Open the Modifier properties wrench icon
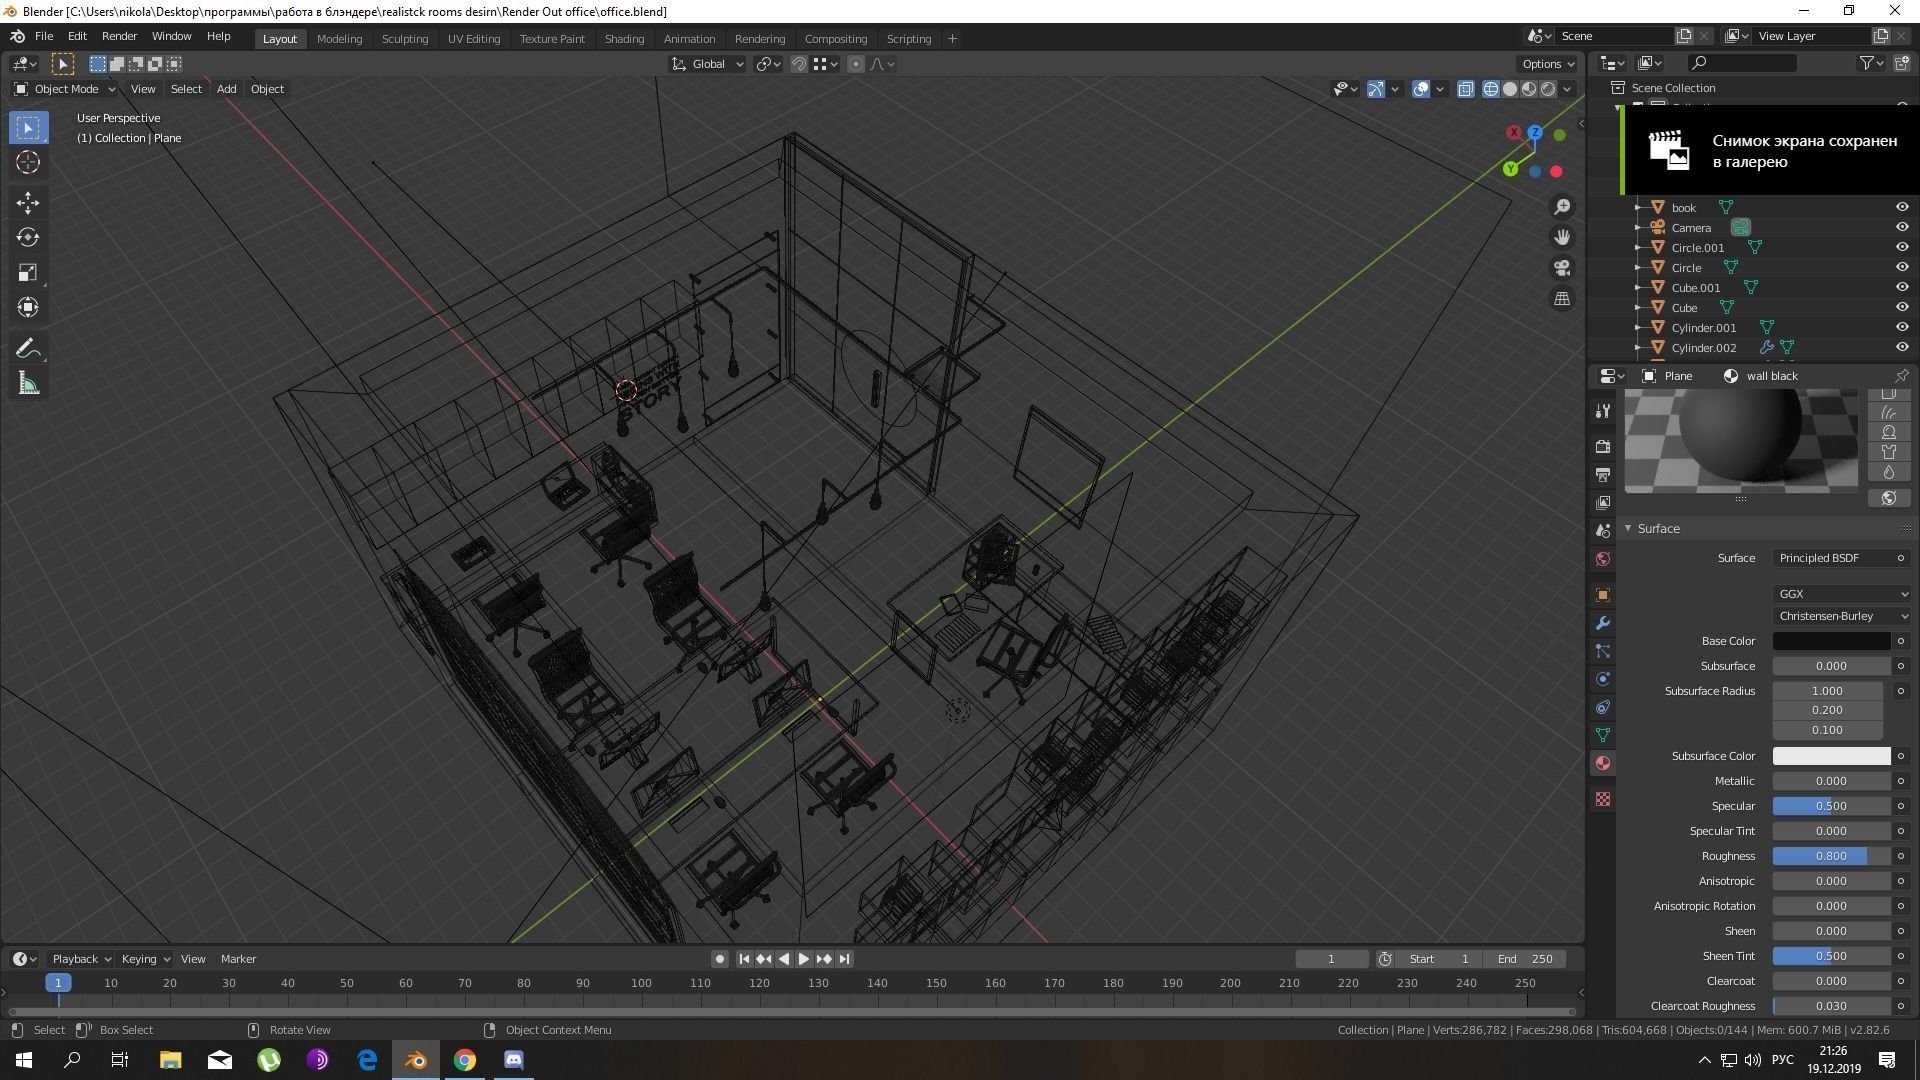The height and width of the screenshot is (1080, 1920). tap(1603, 623)
